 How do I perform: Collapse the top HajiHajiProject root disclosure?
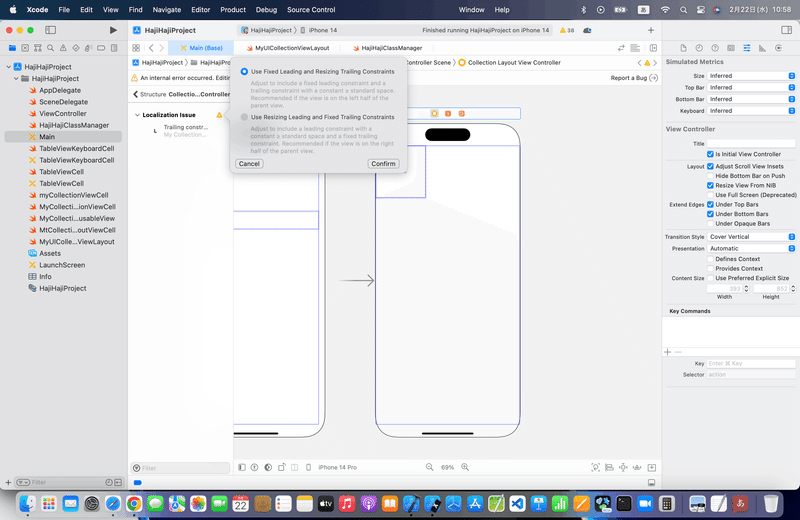[x=9, y=67]
